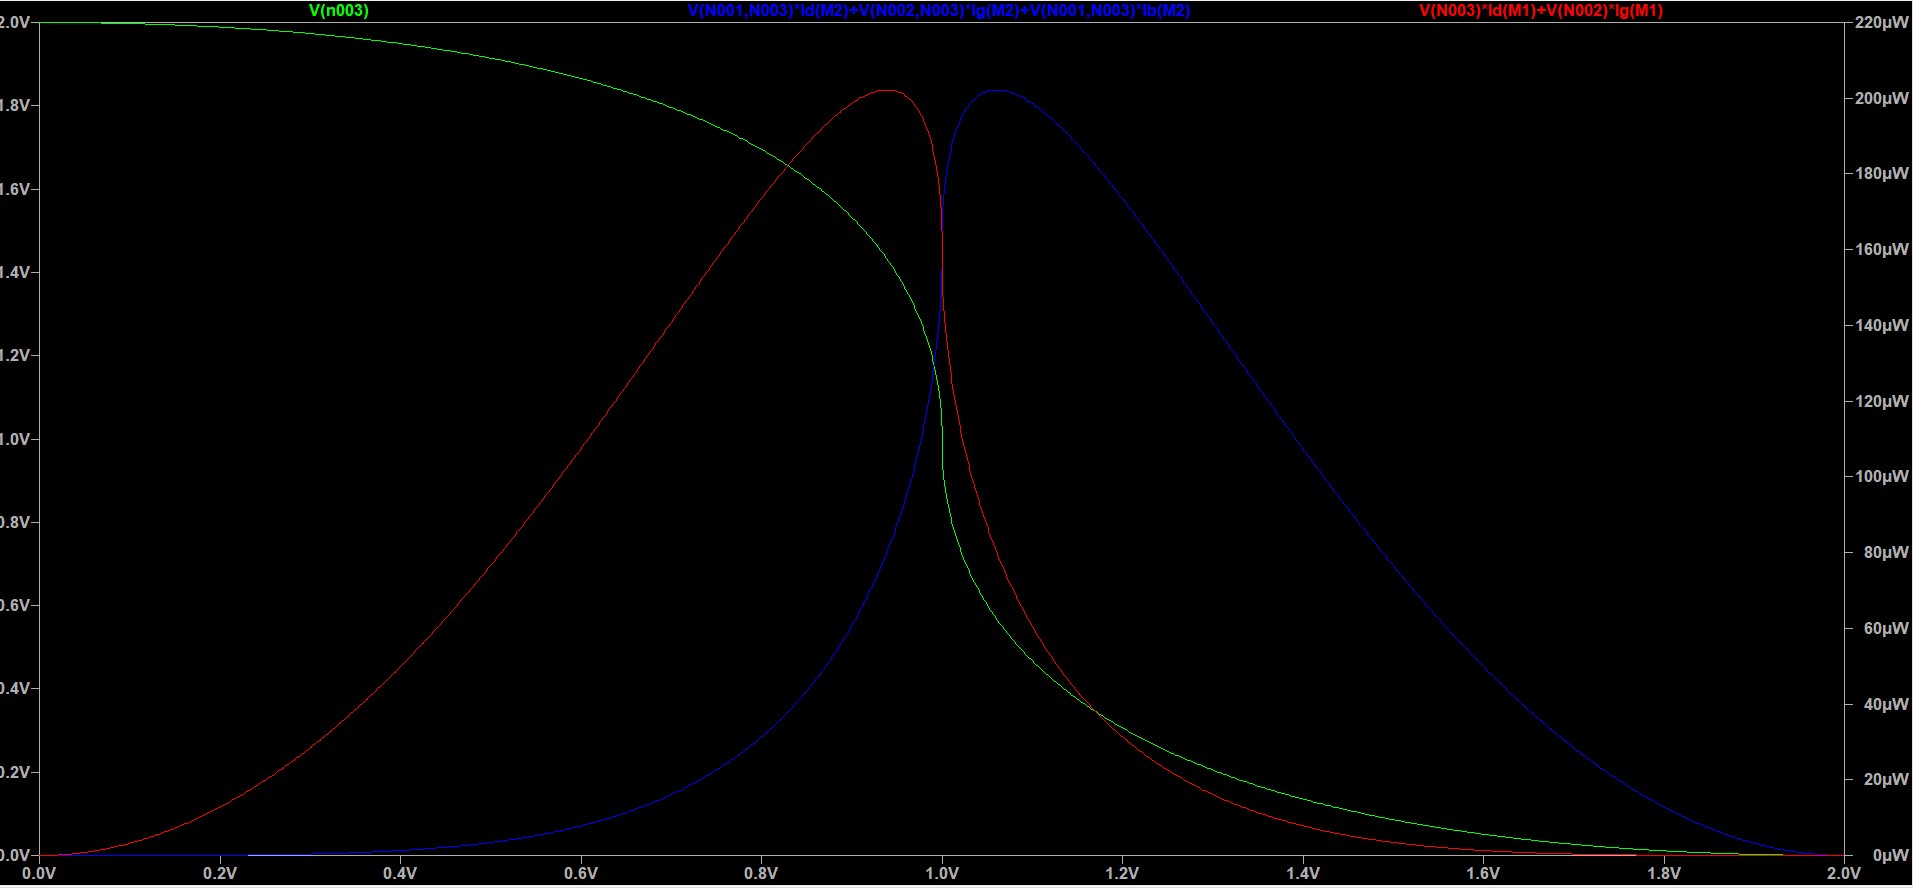Click the 80µW label on right axis
The image size is (1913, 888).
point(1886,552)
